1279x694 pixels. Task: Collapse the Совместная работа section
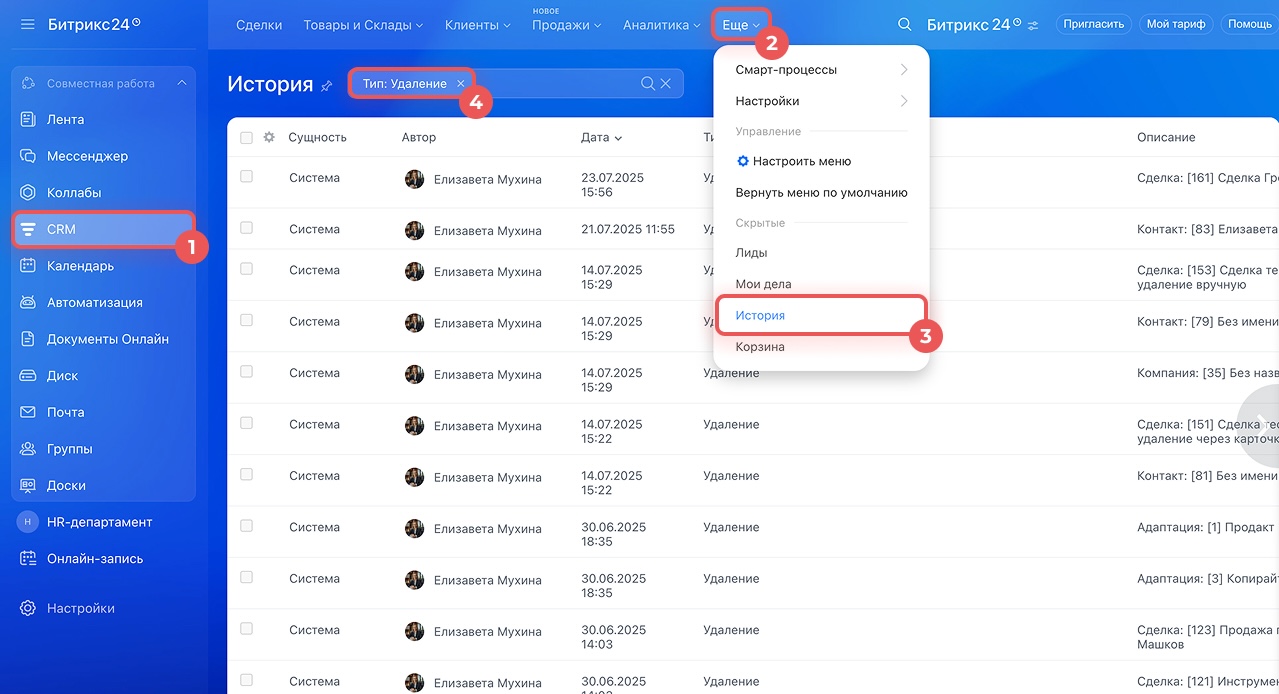click(x=181, y=83)
